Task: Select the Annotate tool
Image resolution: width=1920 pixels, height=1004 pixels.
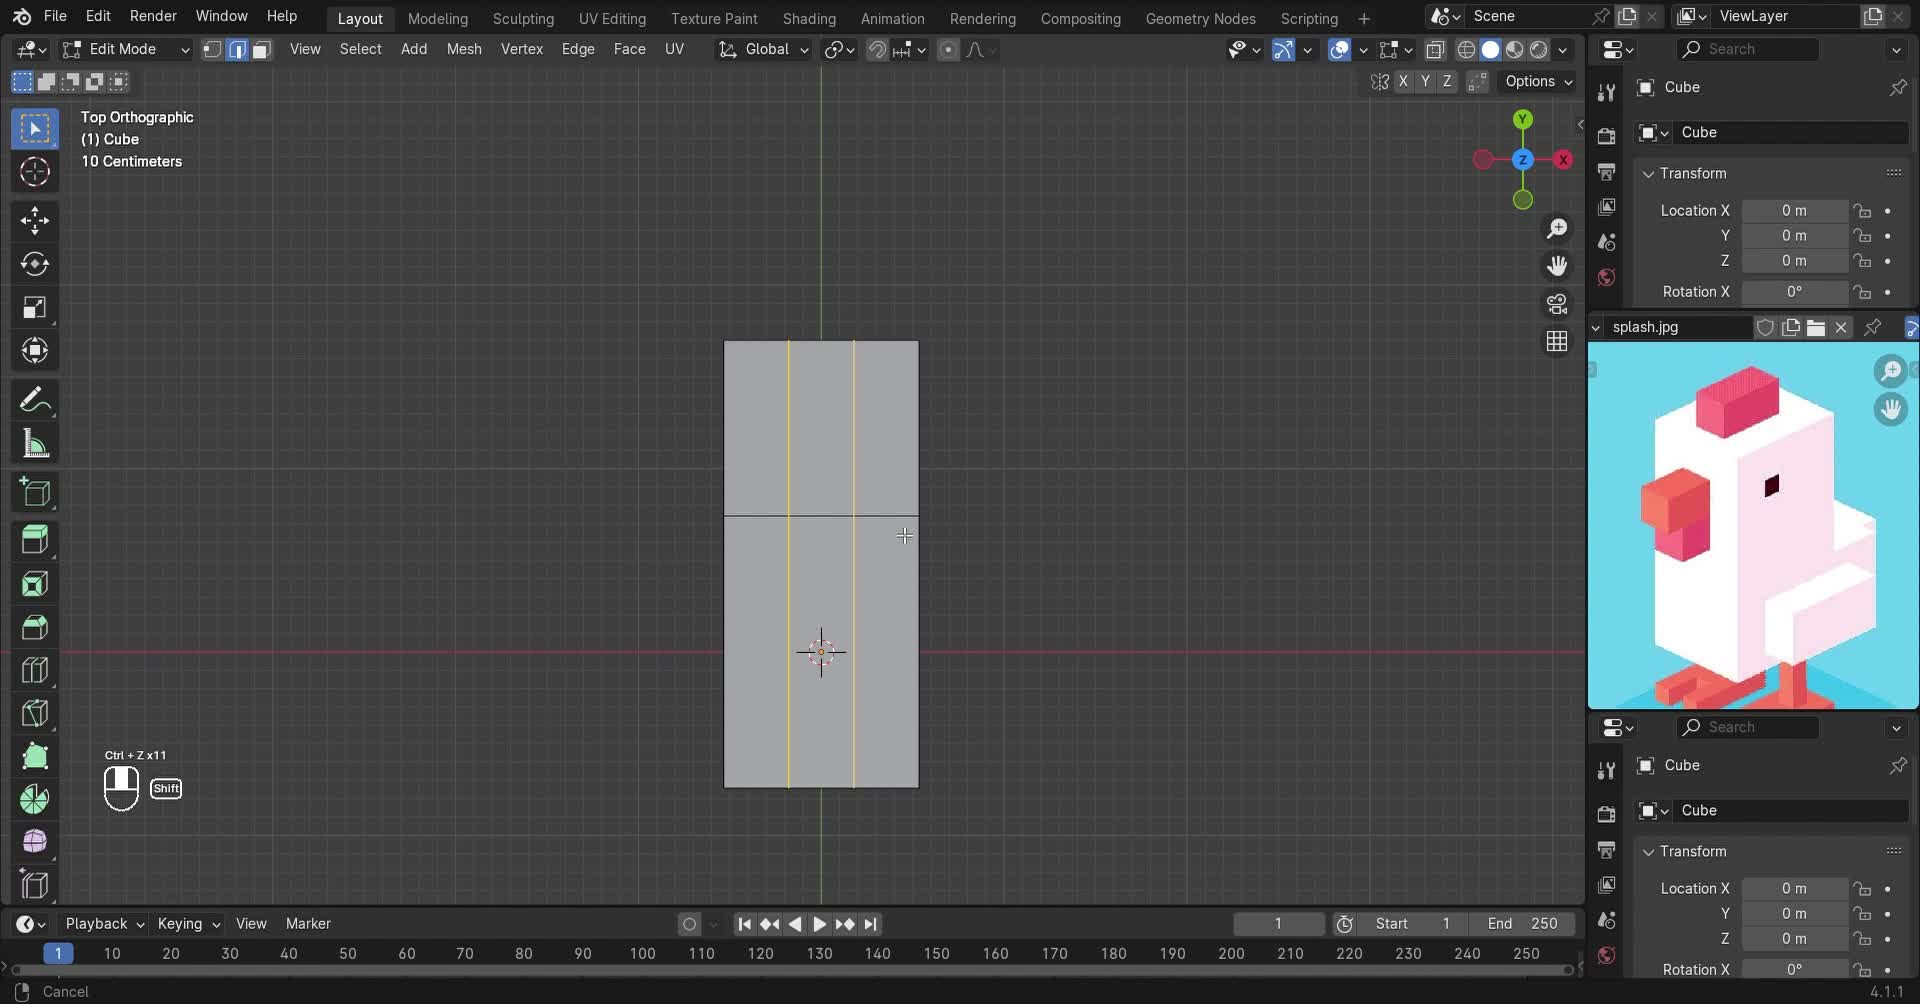Action: pos(35,400)
